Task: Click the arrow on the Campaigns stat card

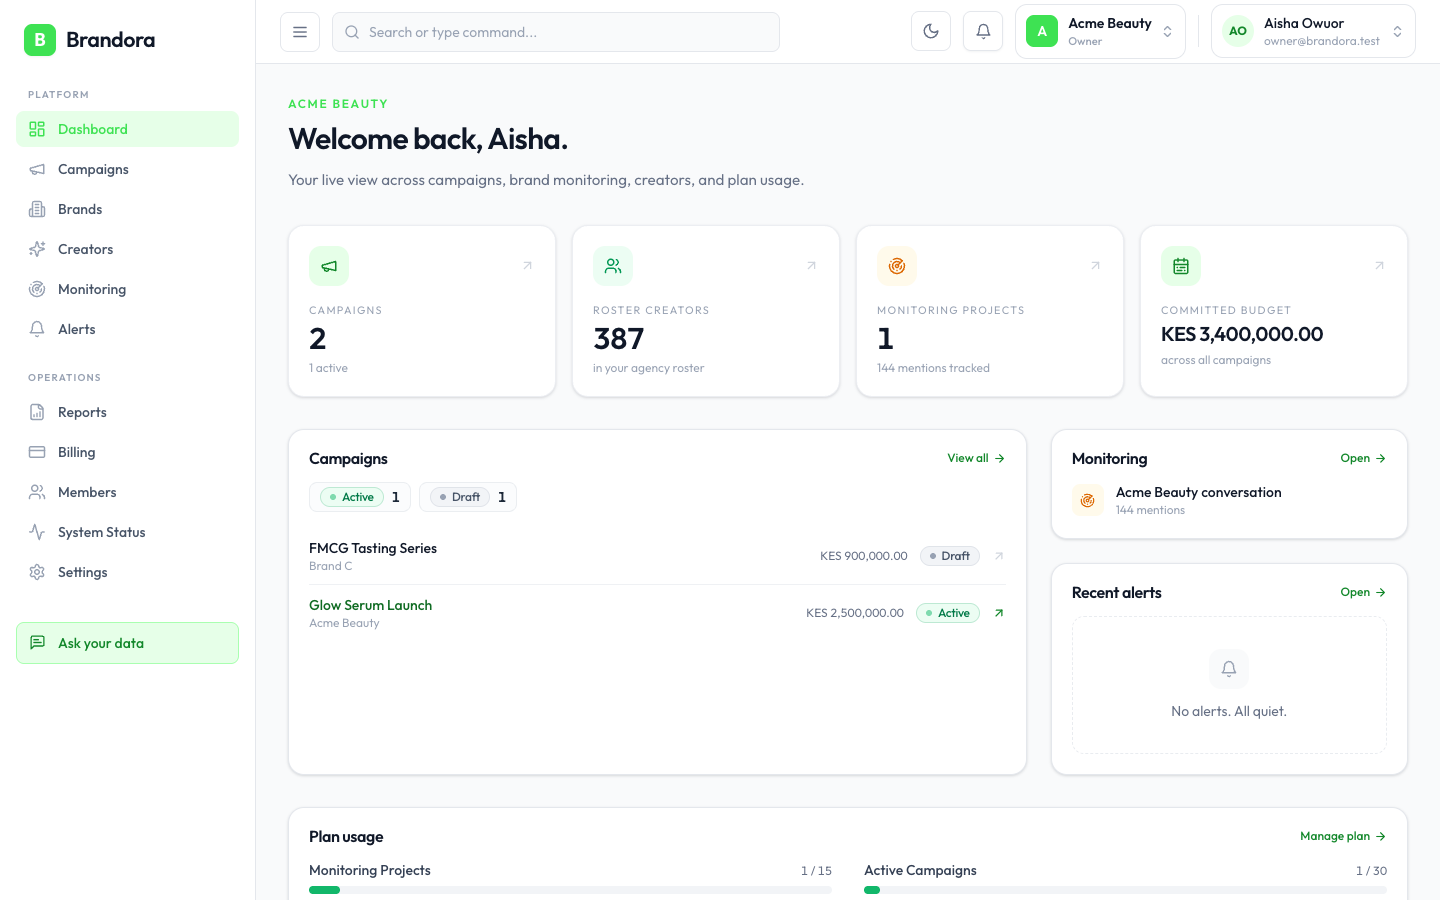Action: (x=527, y=265)
